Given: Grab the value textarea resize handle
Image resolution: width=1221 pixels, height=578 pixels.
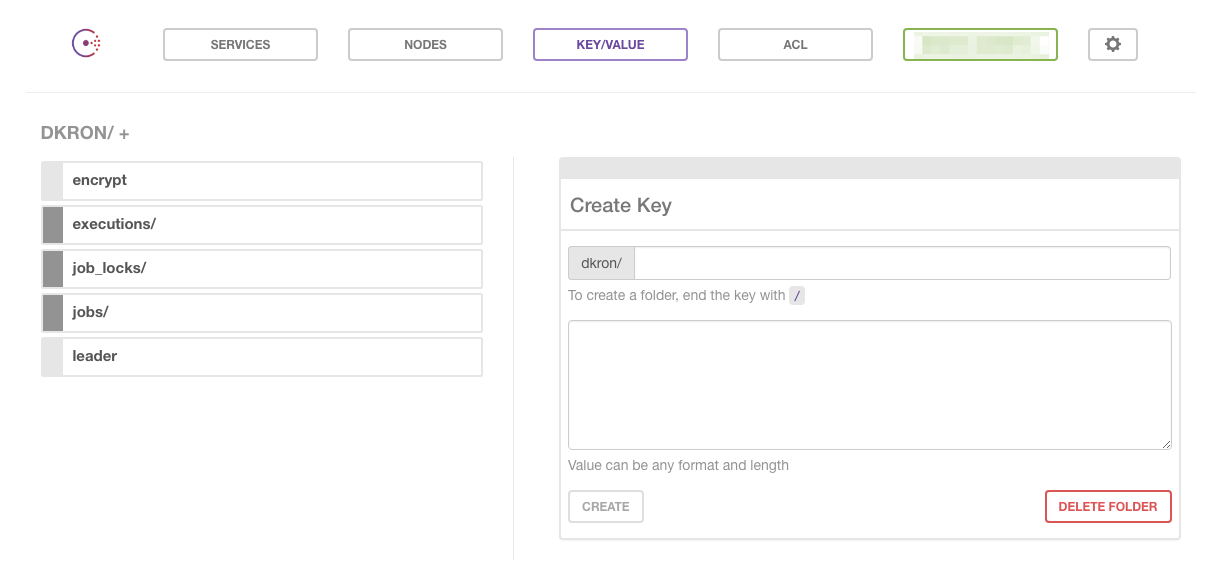Looking at the screenshot, I should (1165, 443).
